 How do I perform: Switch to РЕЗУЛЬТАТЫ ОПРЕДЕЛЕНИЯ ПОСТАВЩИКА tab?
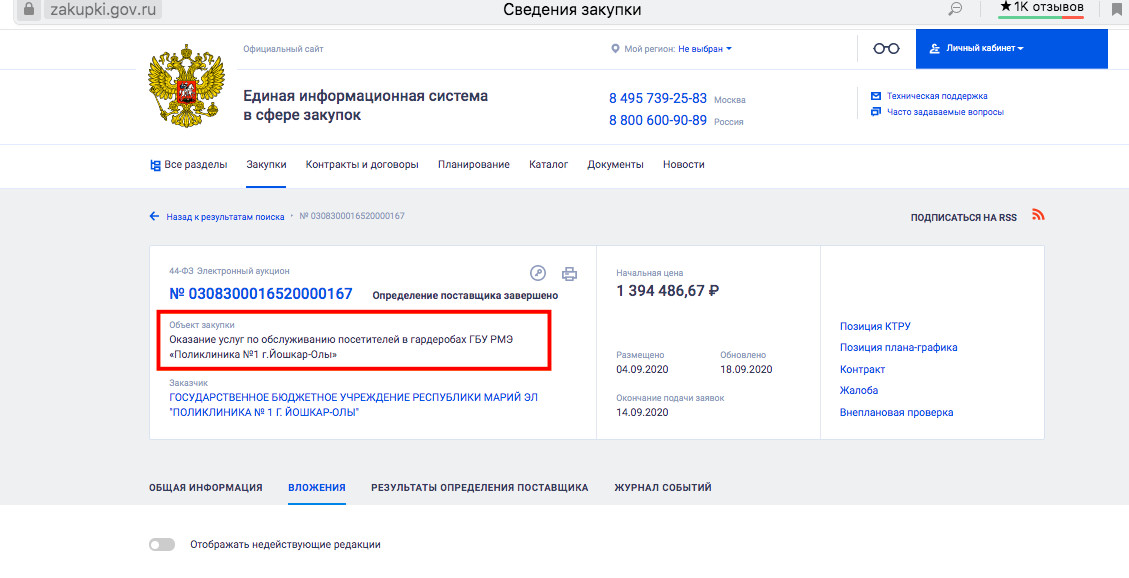480,487
